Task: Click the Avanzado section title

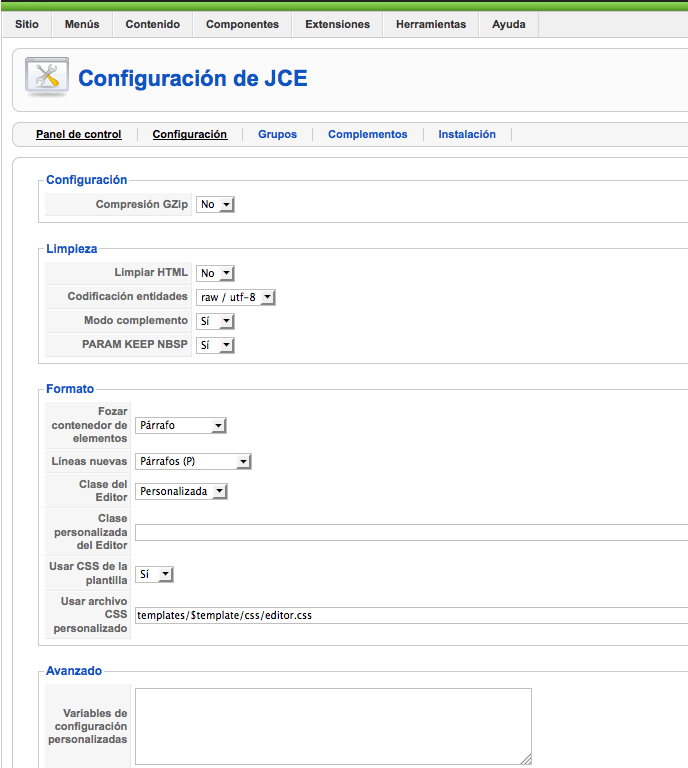Action: tap(74, 671)
